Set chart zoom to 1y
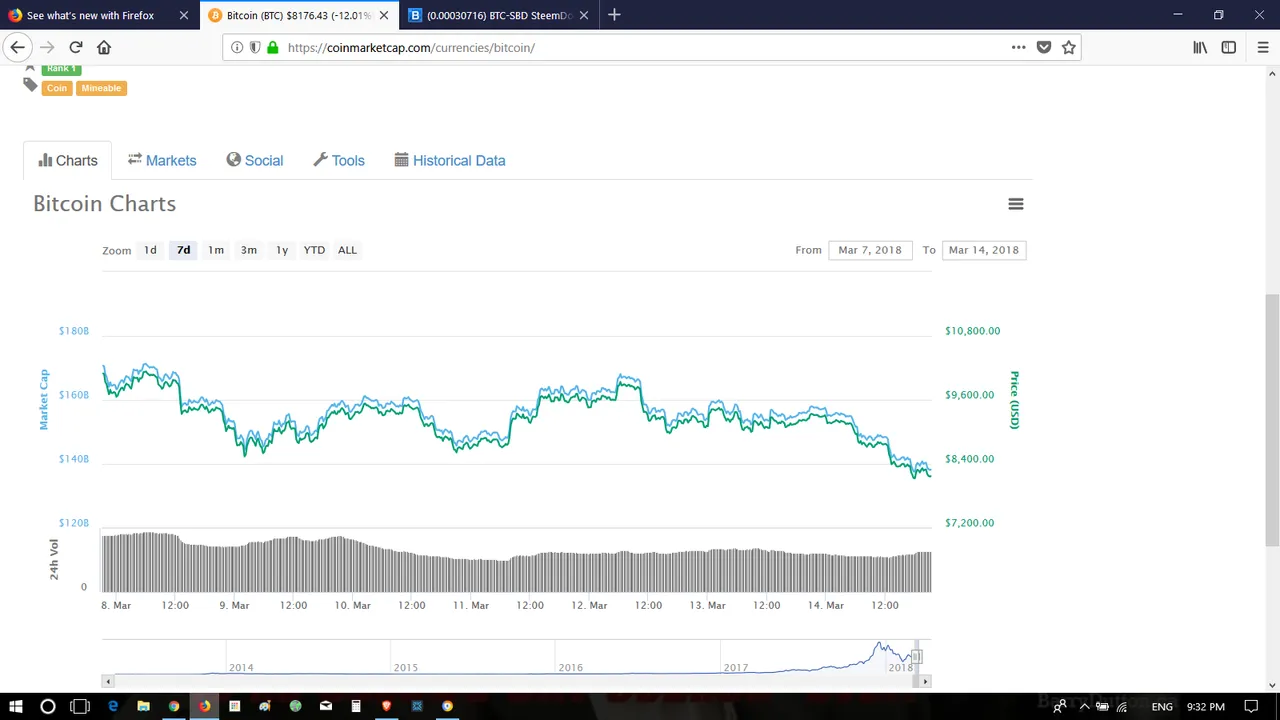This screenshot has width=1280, height=720. 282,250
